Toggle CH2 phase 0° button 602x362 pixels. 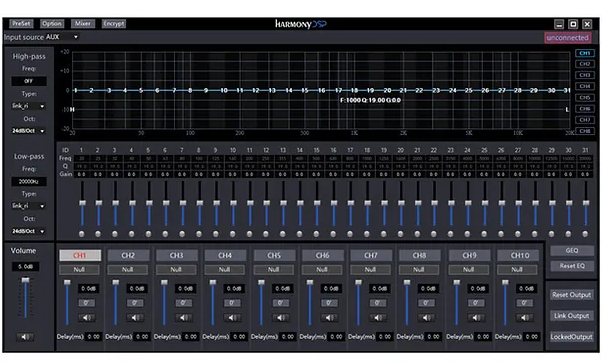135,303
